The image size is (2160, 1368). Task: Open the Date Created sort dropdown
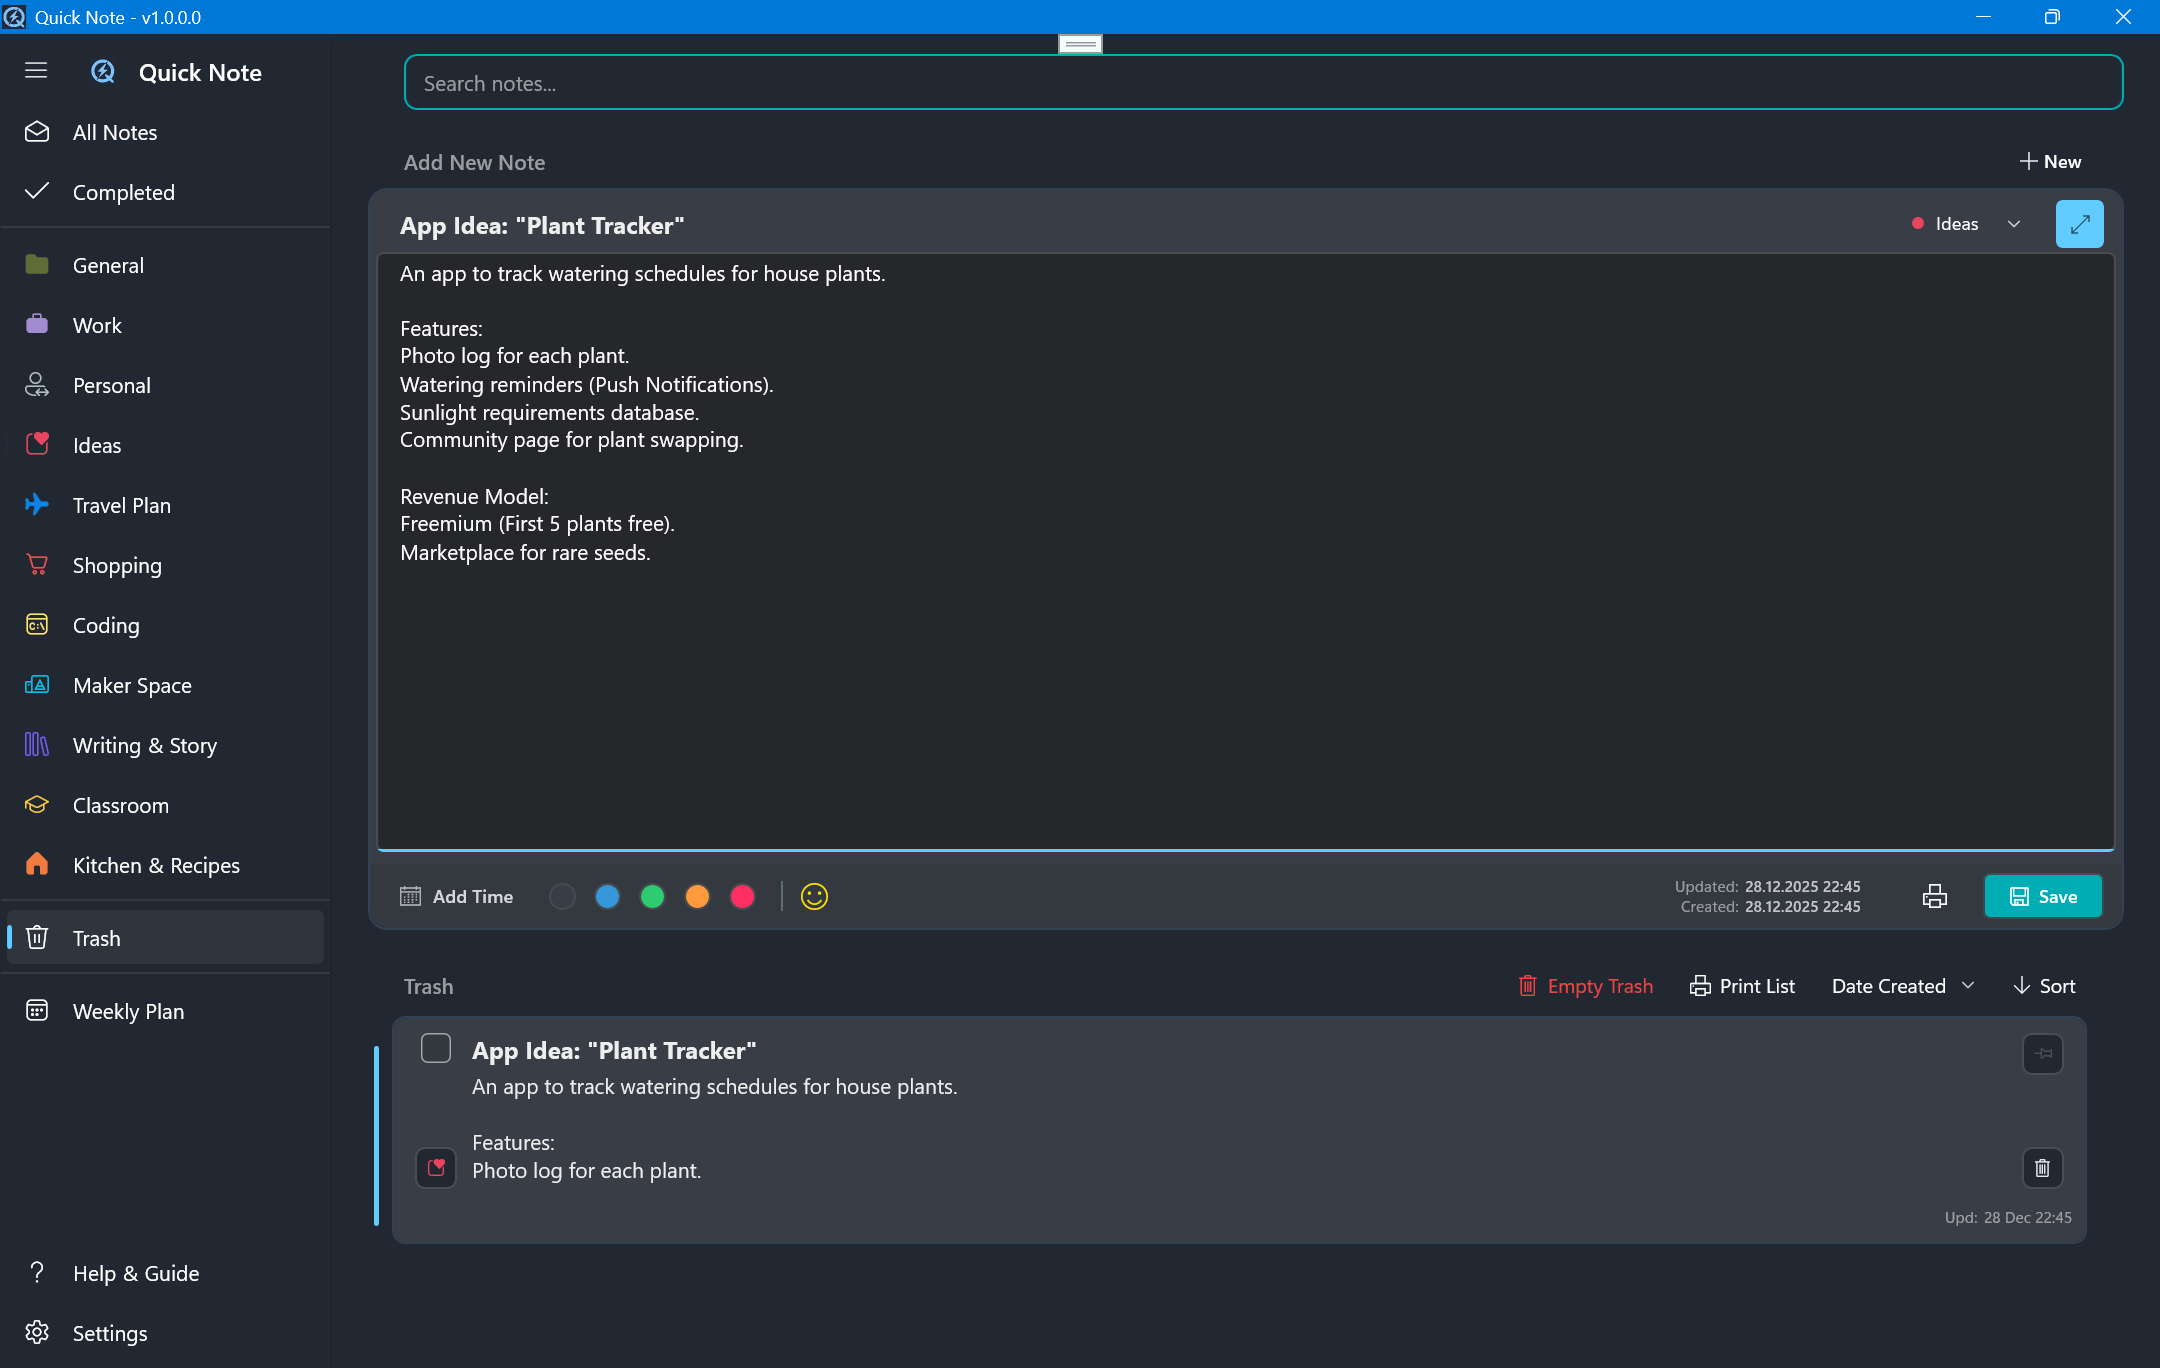1902,986
